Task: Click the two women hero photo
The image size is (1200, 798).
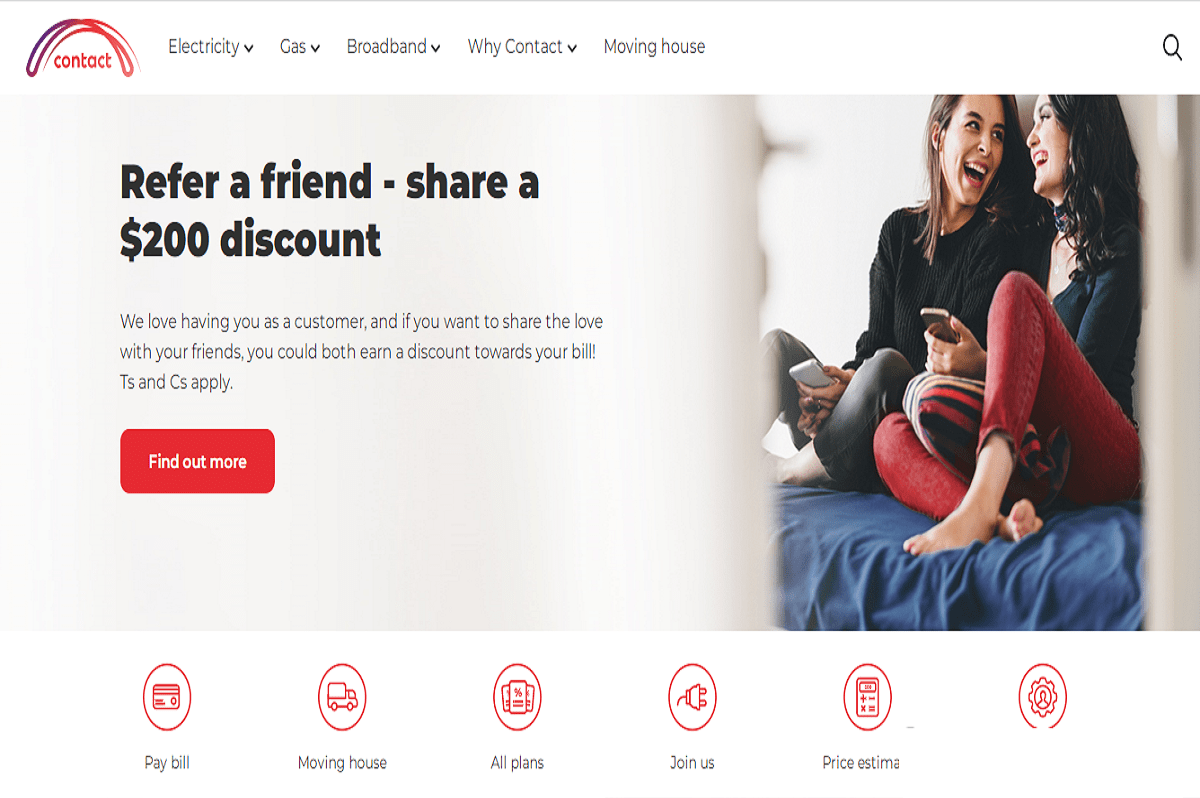Action: click(960, 362)
